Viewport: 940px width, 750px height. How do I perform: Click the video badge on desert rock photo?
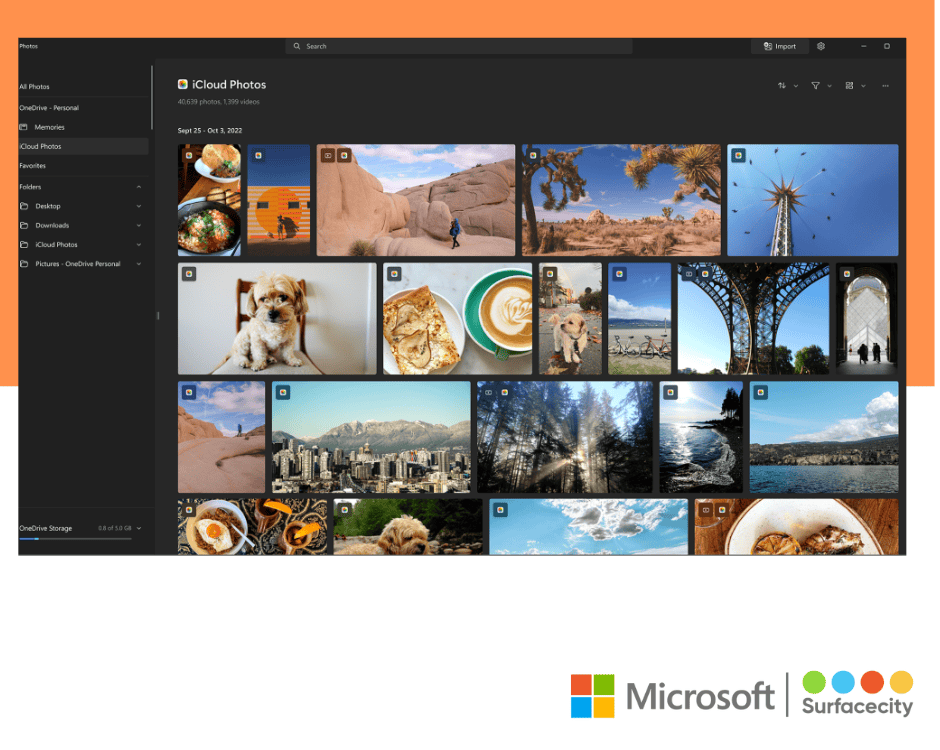click(327, 155)
